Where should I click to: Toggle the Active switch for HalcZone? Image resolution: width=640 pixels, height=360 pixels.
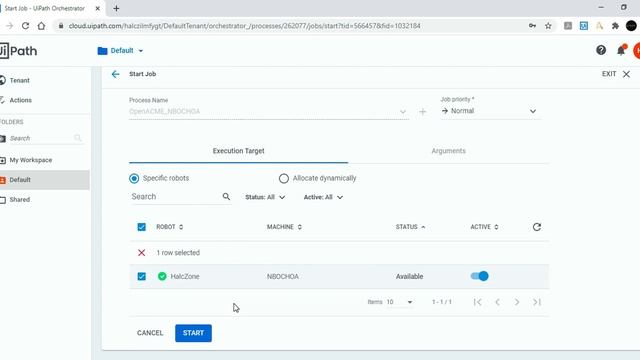[480, 276]
